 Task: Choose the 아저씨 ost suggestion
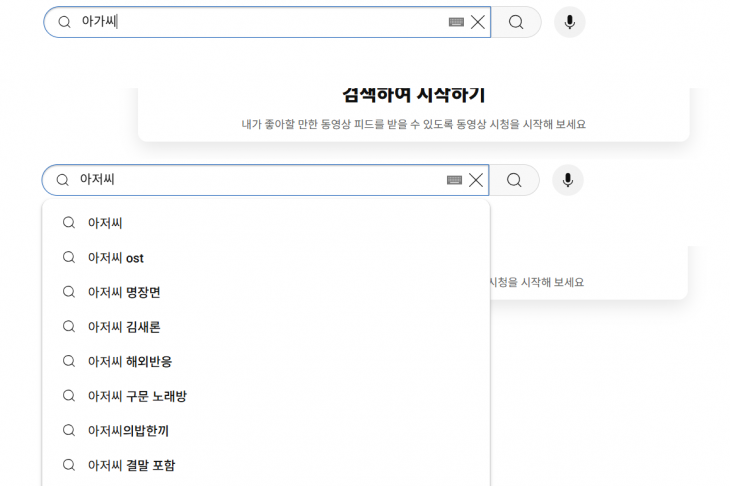116,258
